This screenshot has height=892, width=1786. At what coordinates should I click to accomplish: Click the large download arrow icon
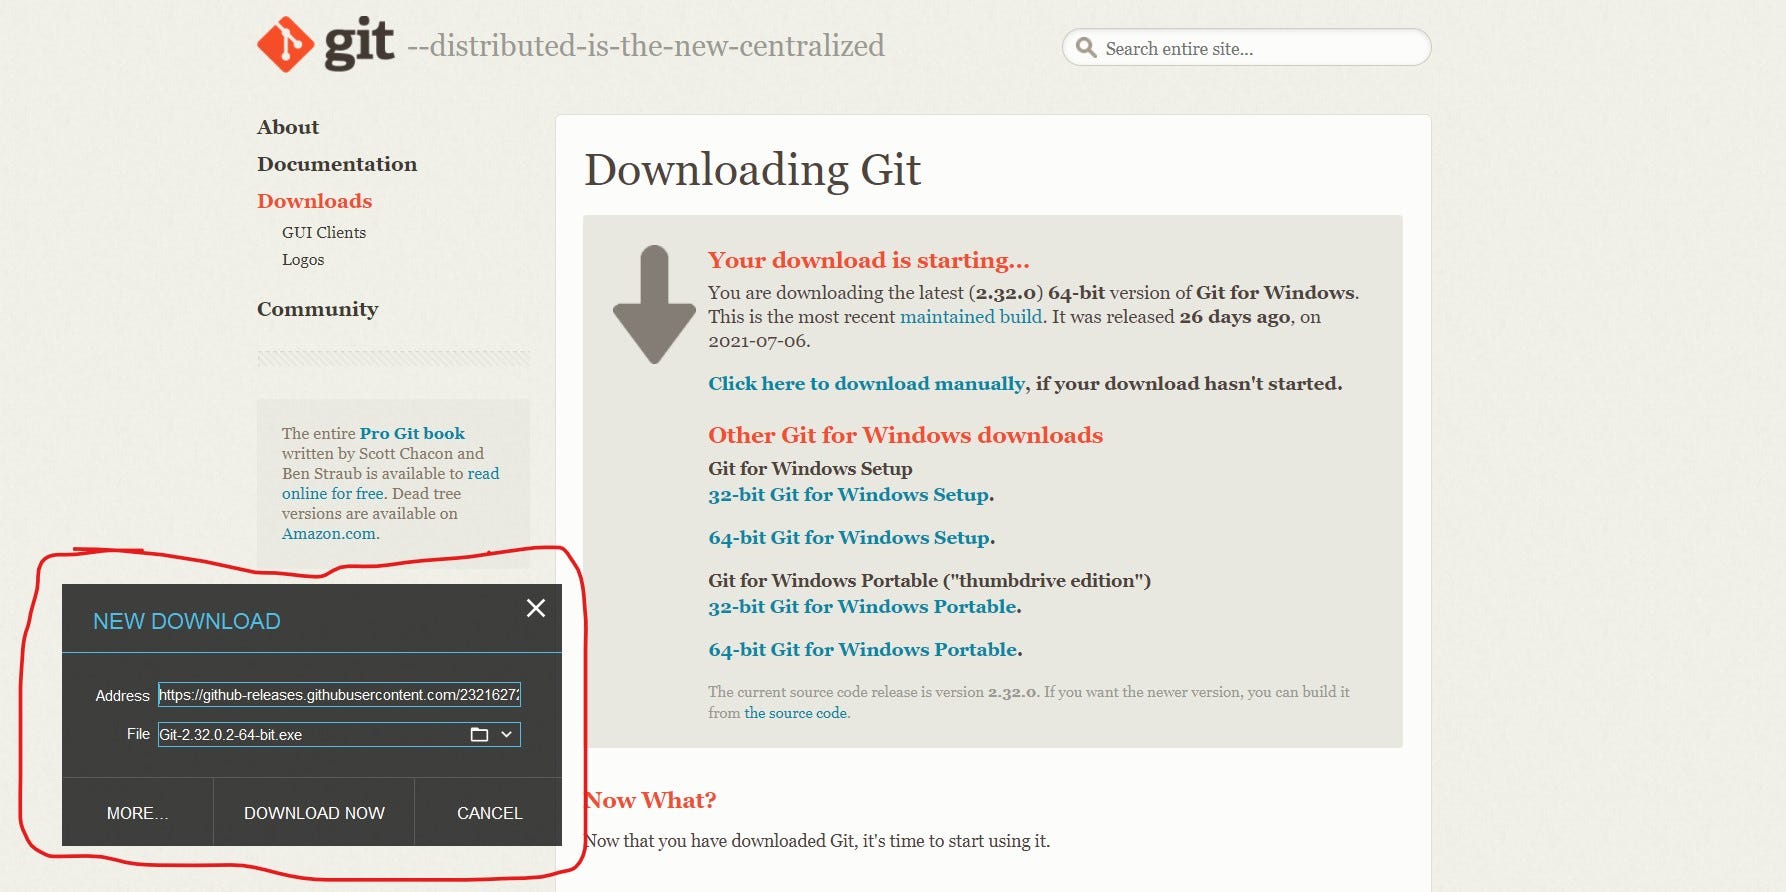click(654, 304)
